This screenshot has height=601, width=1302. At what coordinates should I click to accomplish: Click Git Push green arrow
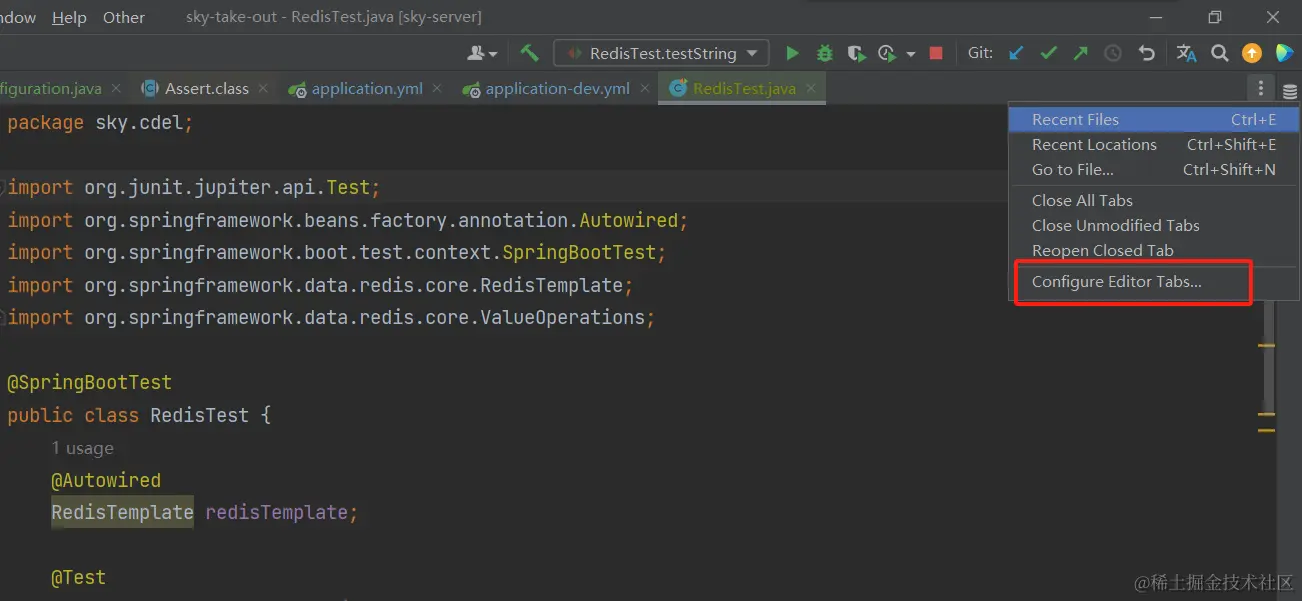[x=1080, y=53]
